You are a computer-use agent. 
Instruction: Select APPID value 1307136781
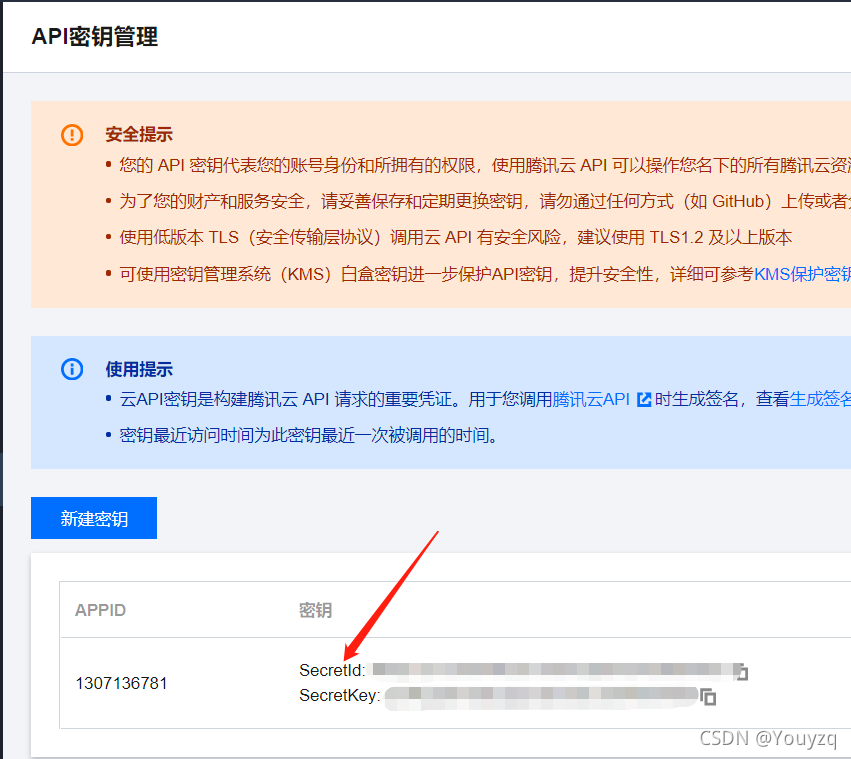122,683
